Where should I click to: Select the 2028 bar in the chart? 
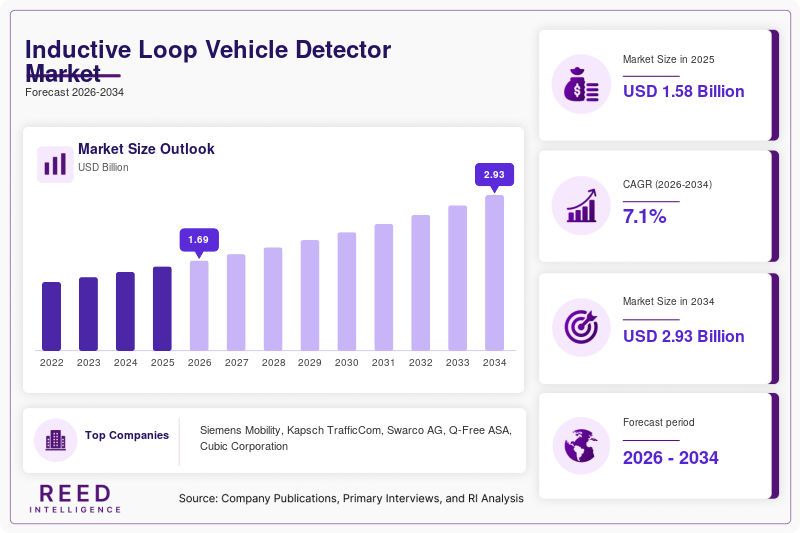[x=273, y=299]
